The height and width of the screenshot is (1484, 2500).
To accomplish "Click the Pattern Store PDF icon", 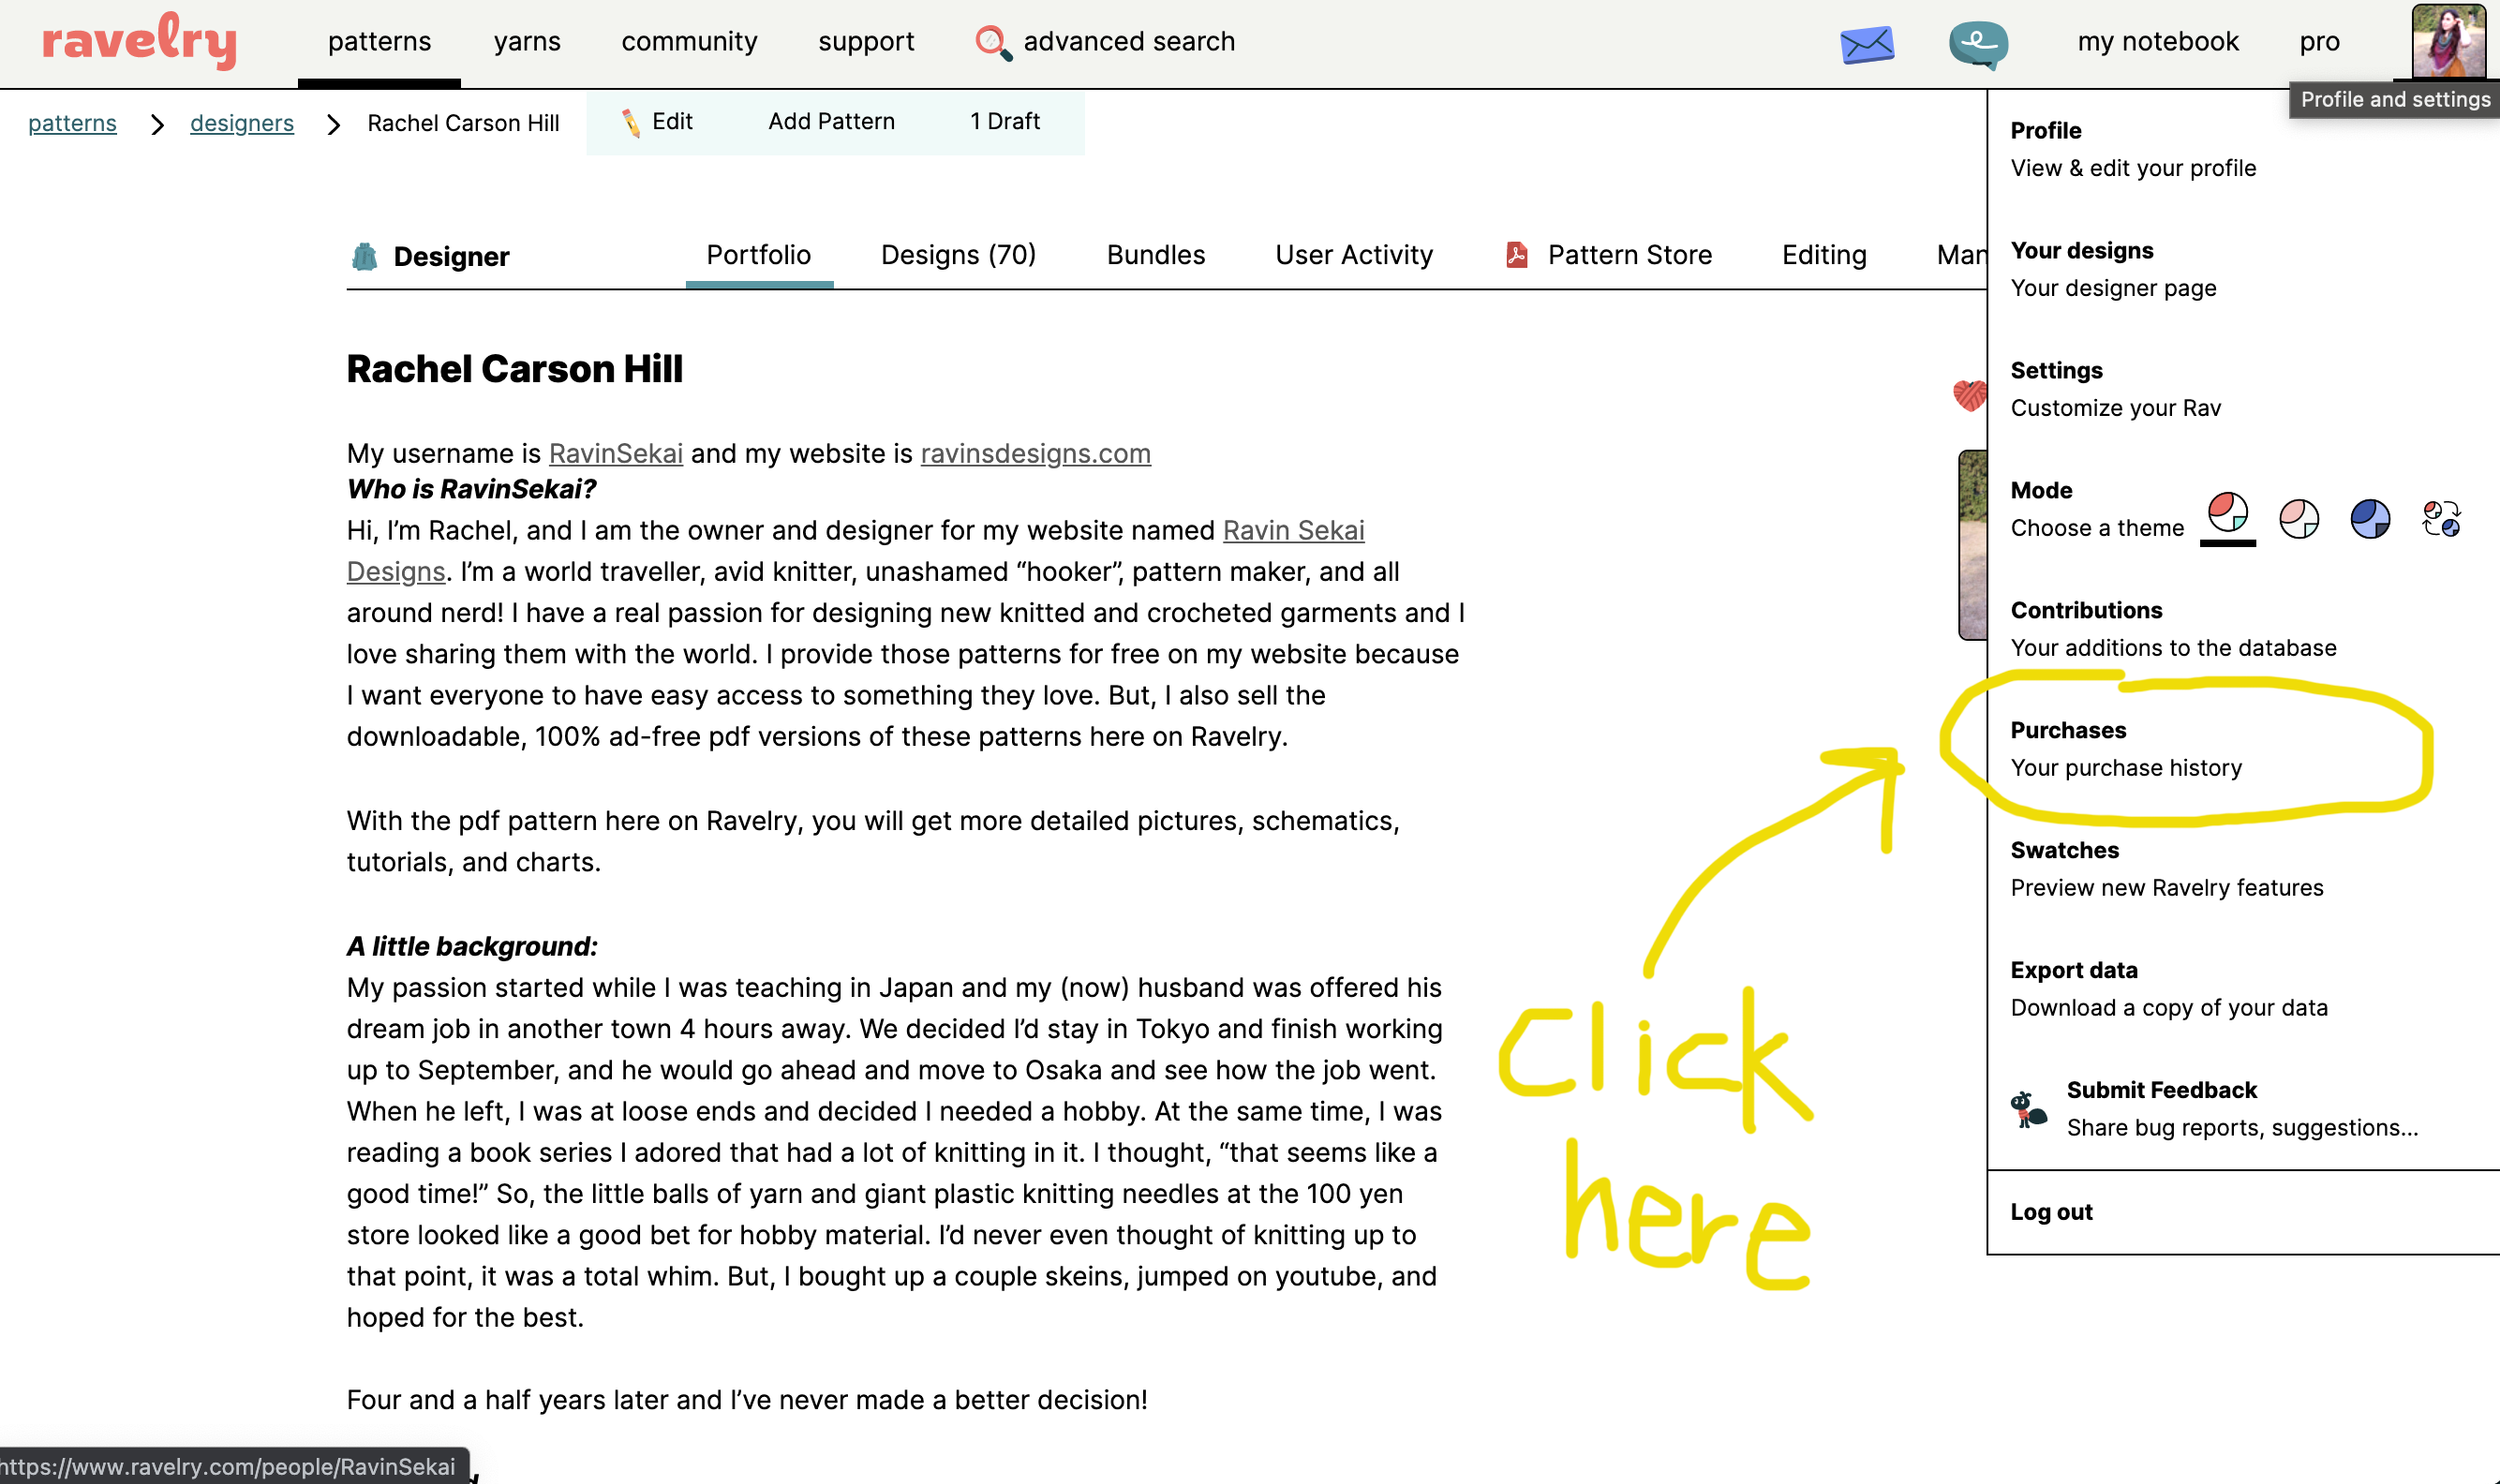I will pyautogui.click(x=1516, y=255).
